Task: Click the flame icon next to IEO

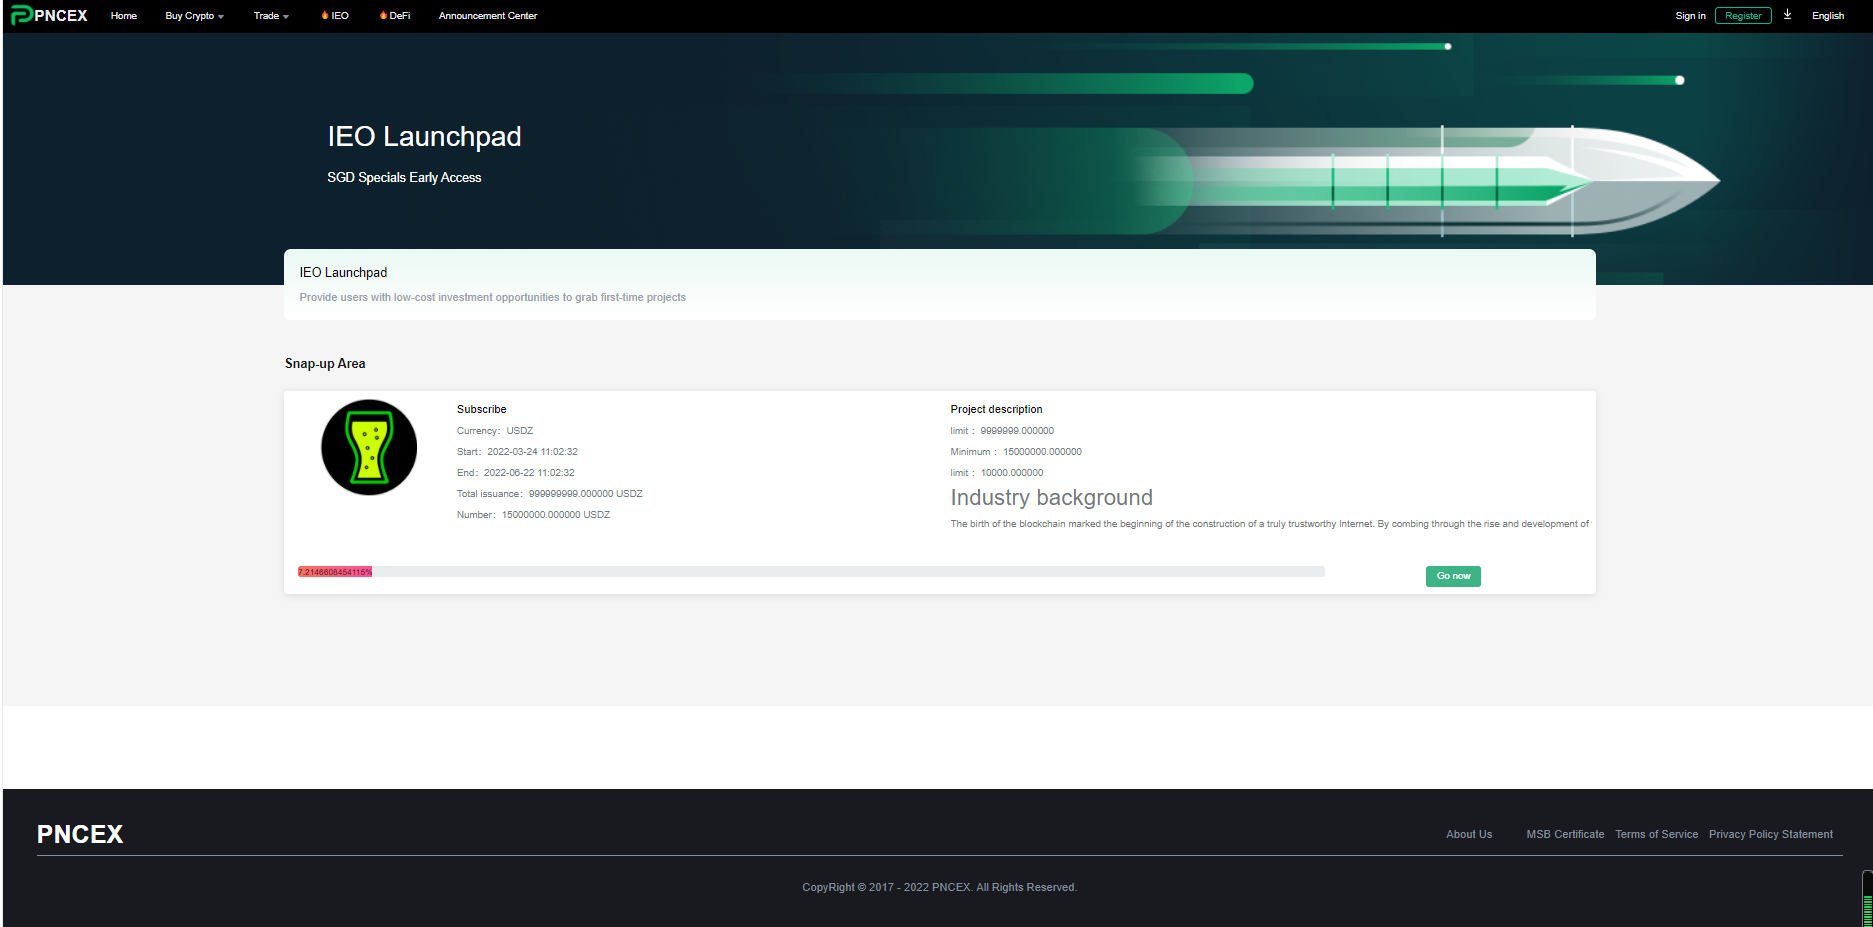Action: (325, 16)
